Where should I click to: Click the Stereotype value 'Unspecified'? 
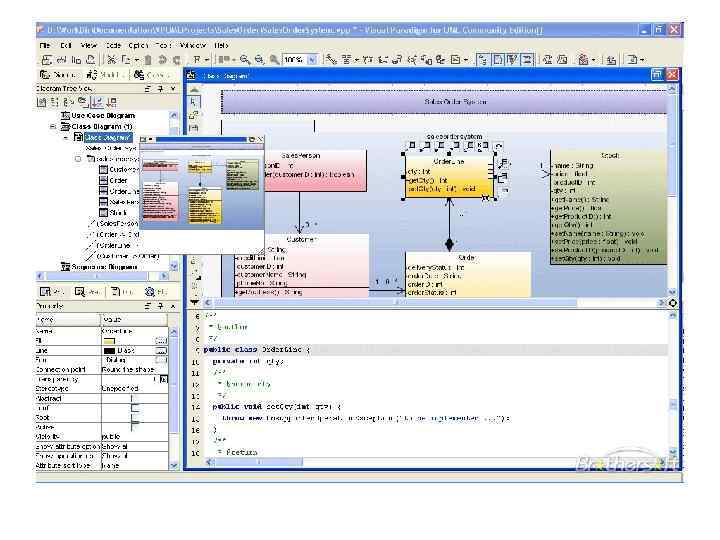point(120,388)
